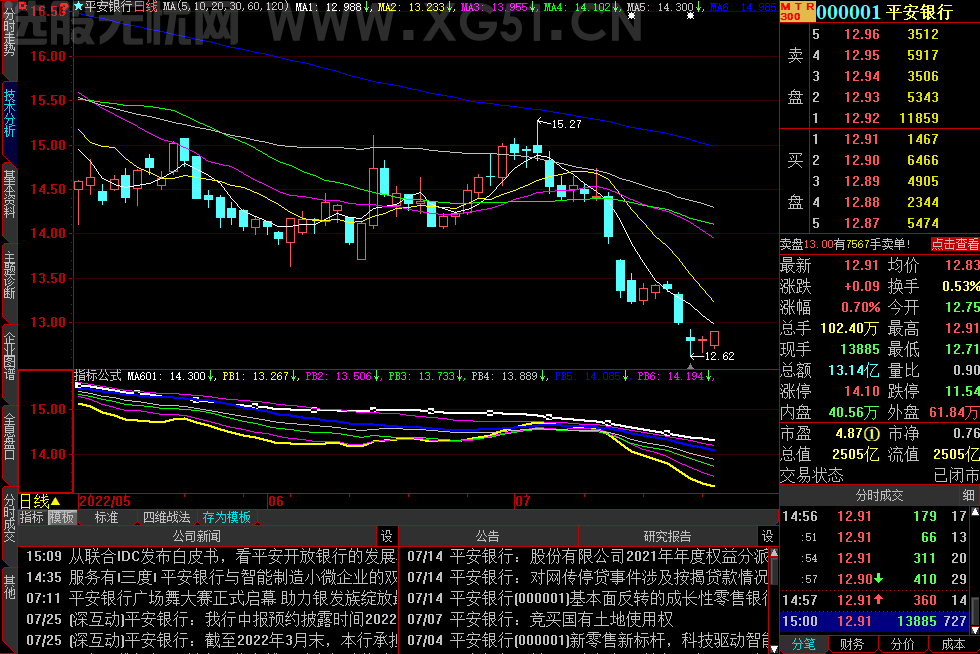Click the MA(5,10,20,30,60,120) parameter label
The height and width of the screenshot is (654, 980).
click(x=226, y=7)
